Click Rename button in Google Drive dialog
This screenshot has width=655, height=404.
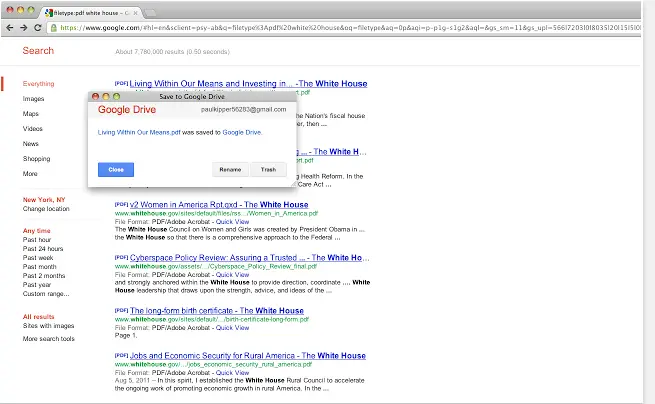[x=230, y=170]
